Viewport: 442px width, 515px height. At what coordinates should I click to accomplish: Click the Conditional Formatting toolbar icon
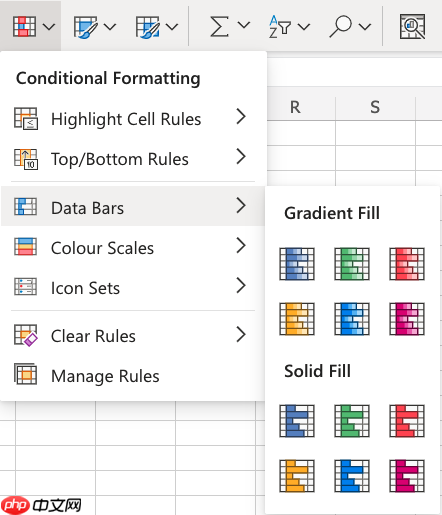click(x=24, y=26)
